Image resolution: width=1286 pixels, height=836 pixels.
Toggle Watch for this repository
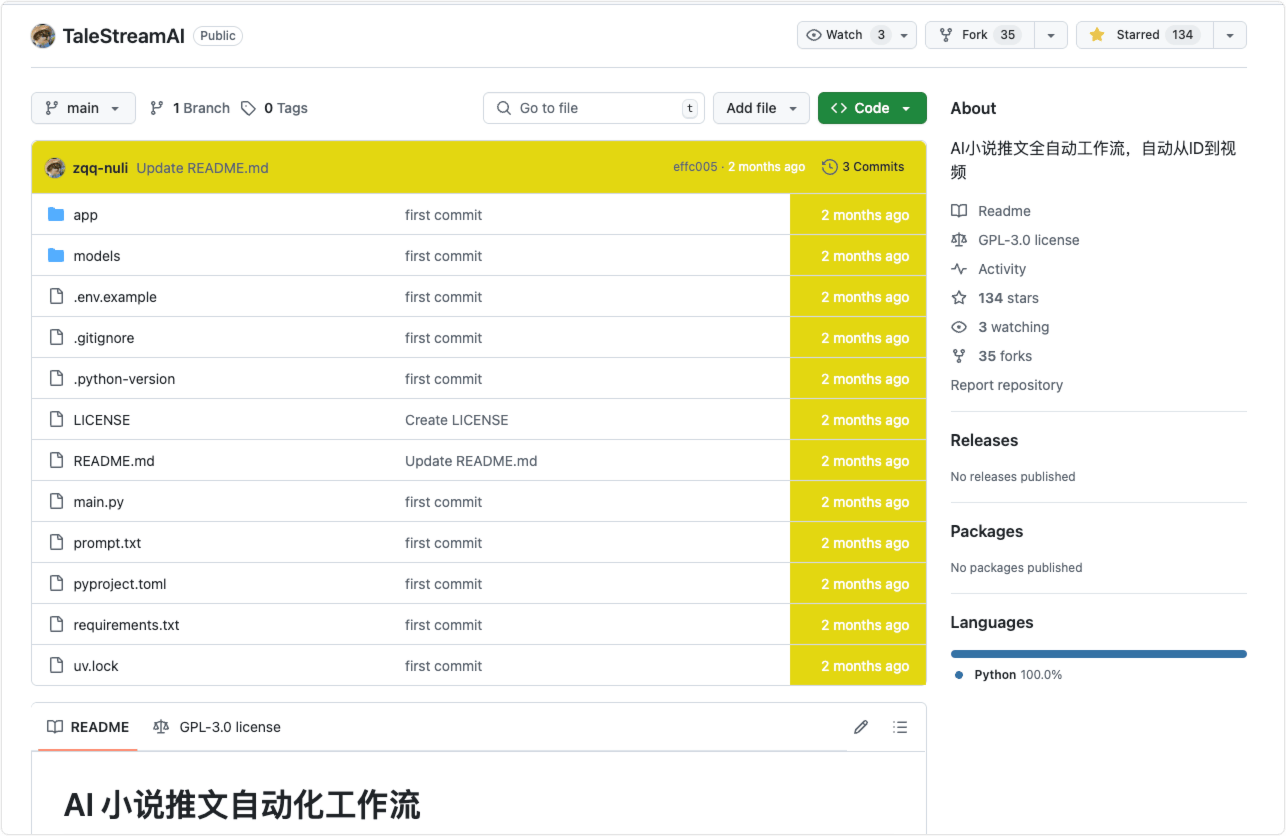click(845, 35)
